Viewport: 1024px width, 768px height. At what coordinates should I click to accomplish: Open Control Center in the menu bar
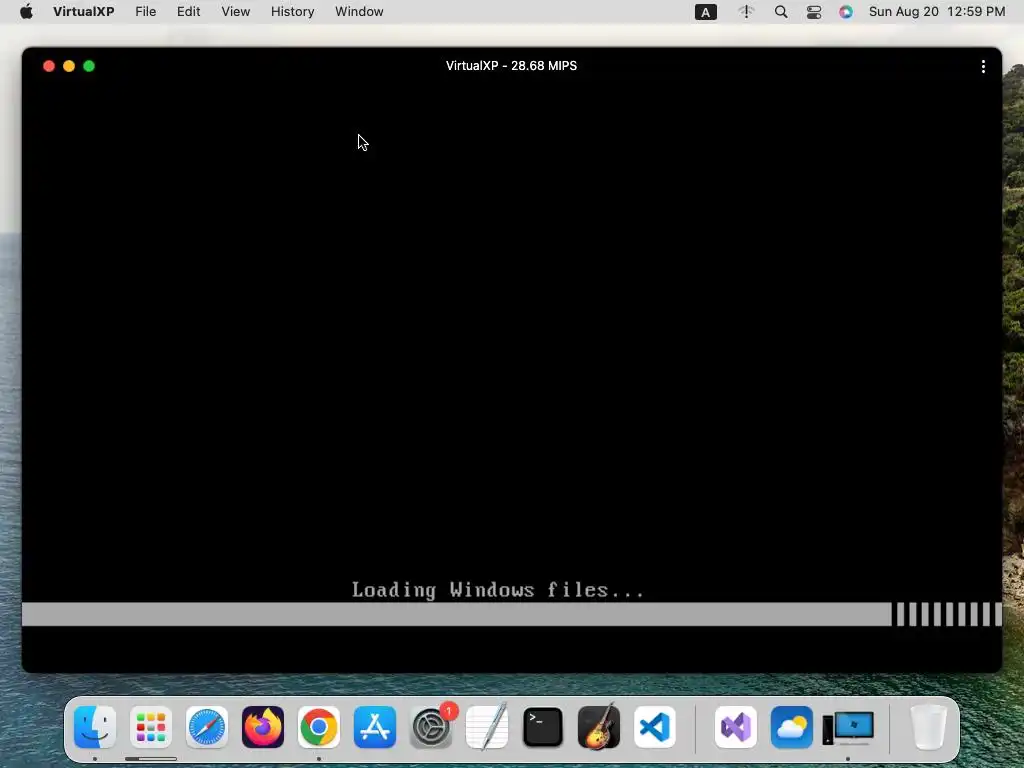click(x=814, y=12)
